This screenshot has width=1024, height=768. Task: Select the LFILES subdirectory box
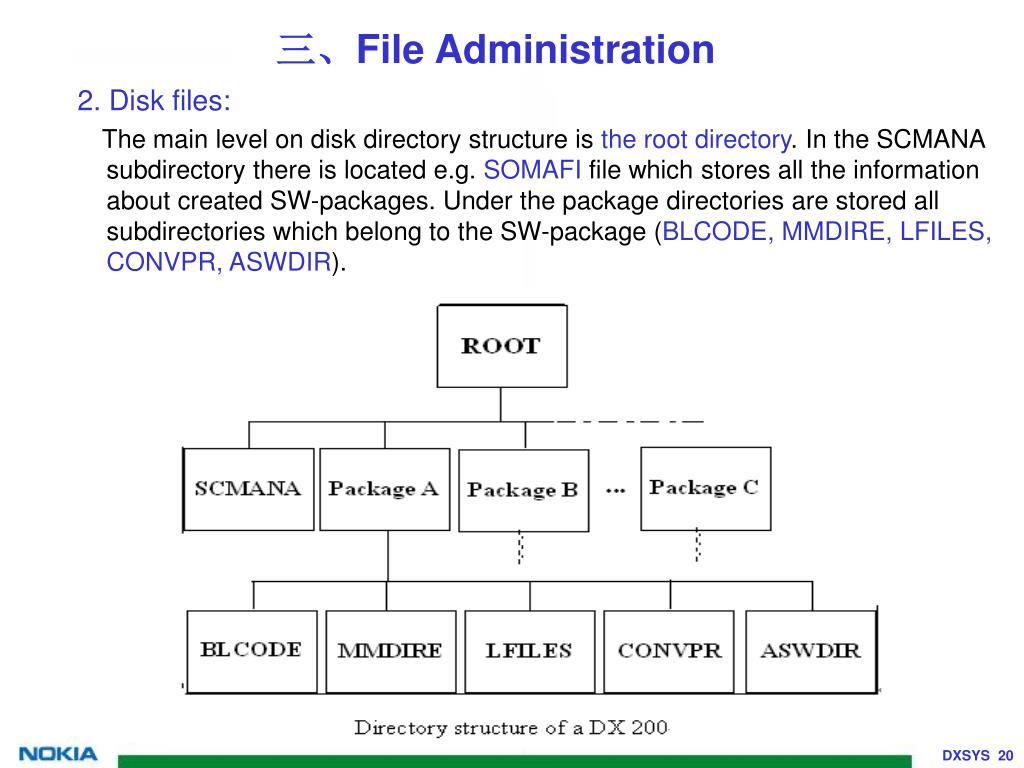[530, 652]
